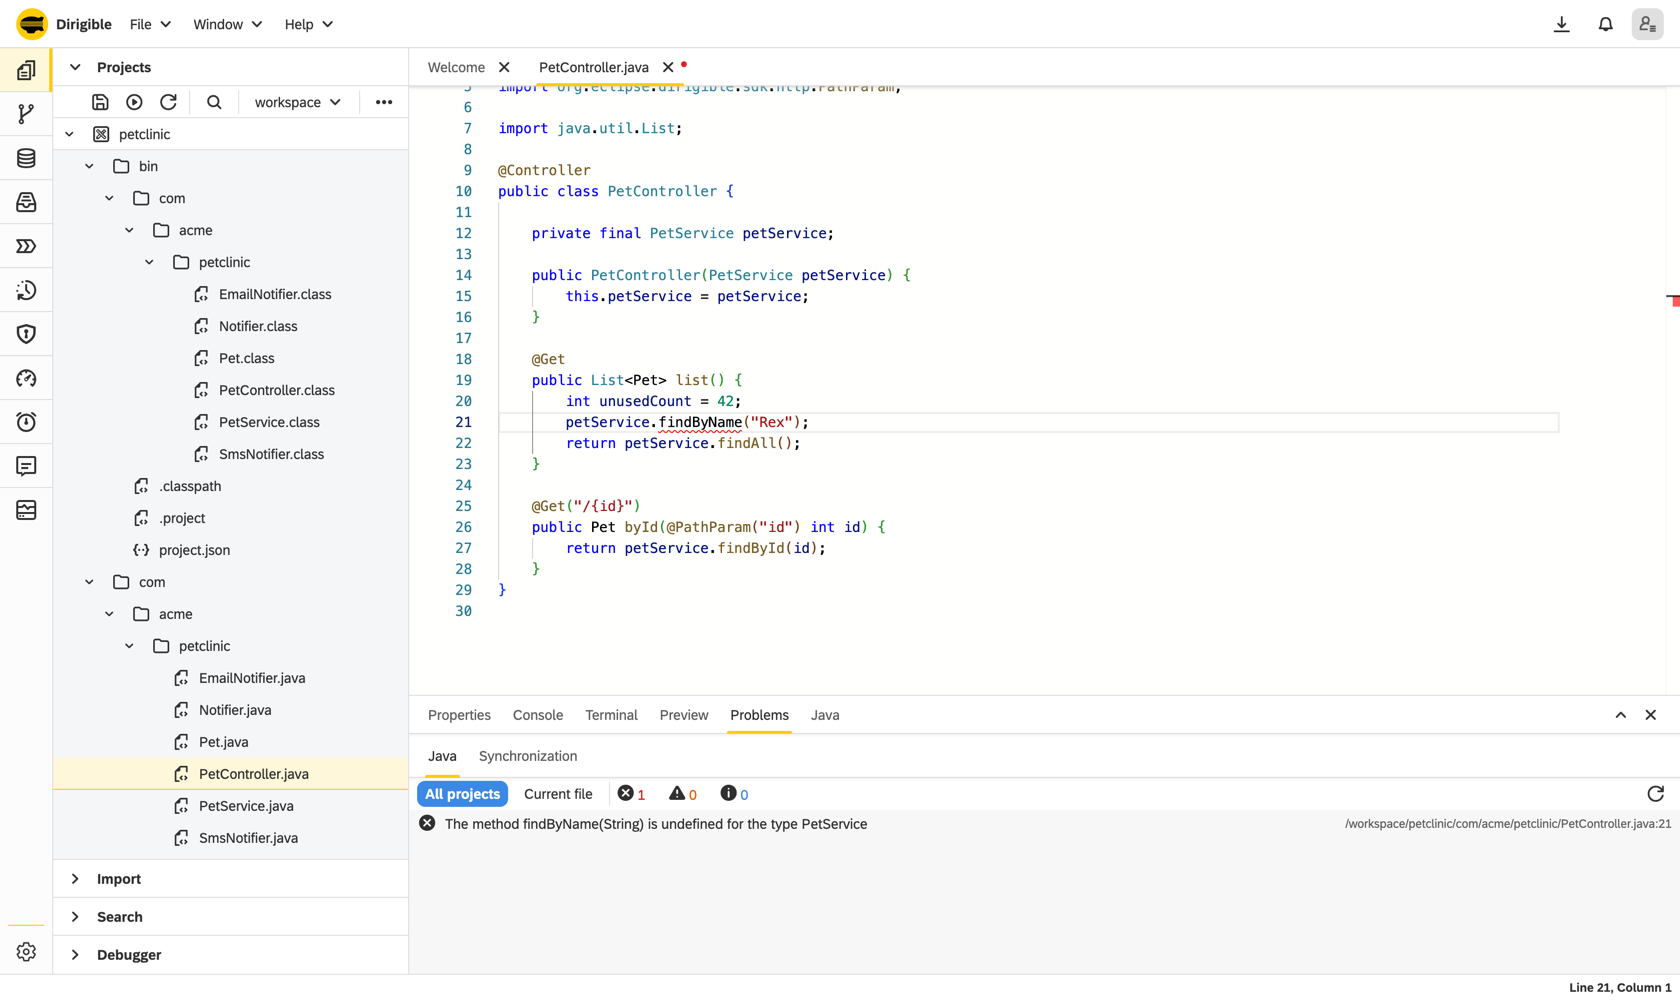Open the Git perspective in sidebar
1680x1000 pixels.
[26, 114]
